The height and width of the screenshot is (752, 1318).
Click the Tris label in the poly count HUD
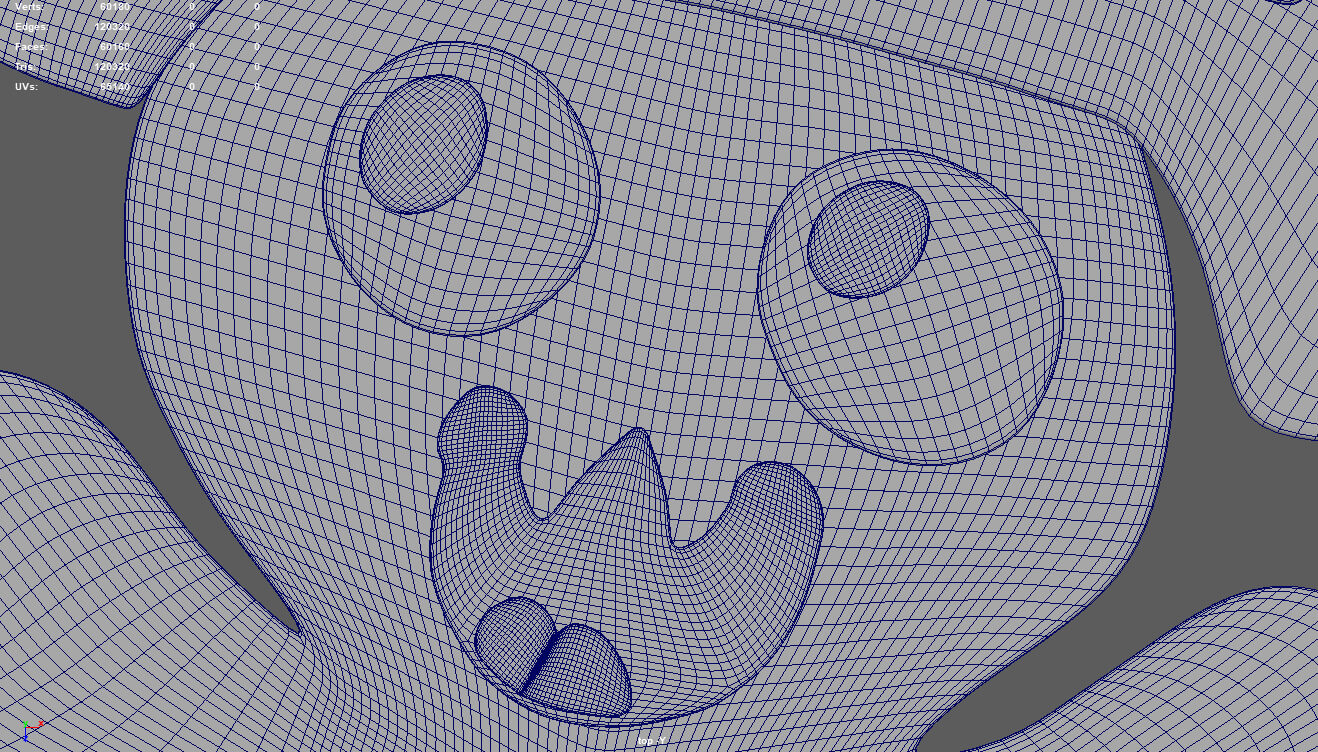click(25, 67)
